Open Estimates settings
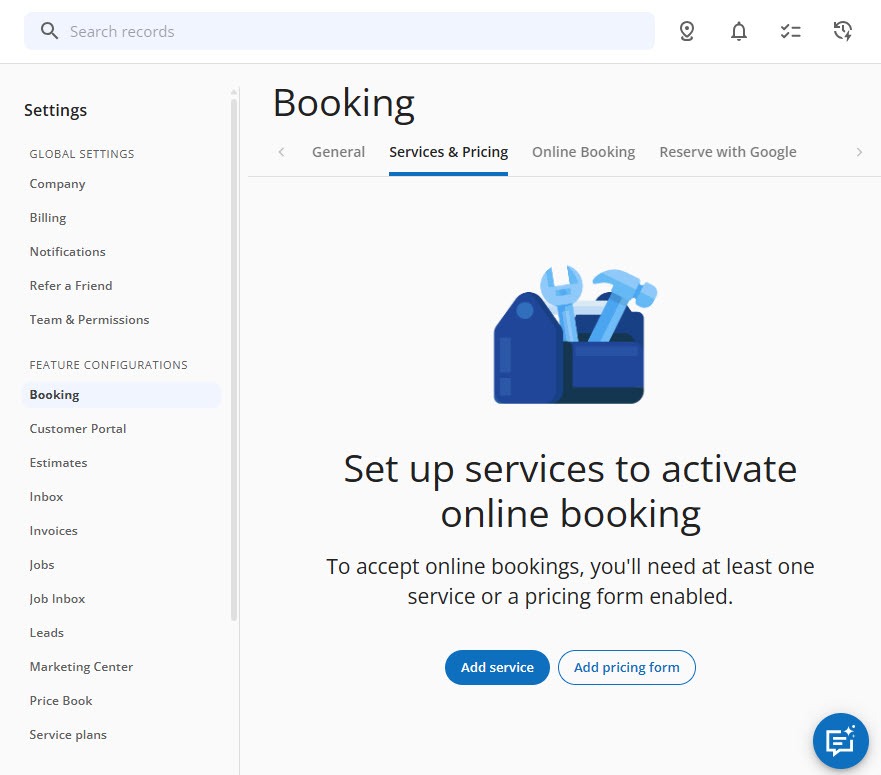This screenshot has height=775, width=881. (58, 463)
